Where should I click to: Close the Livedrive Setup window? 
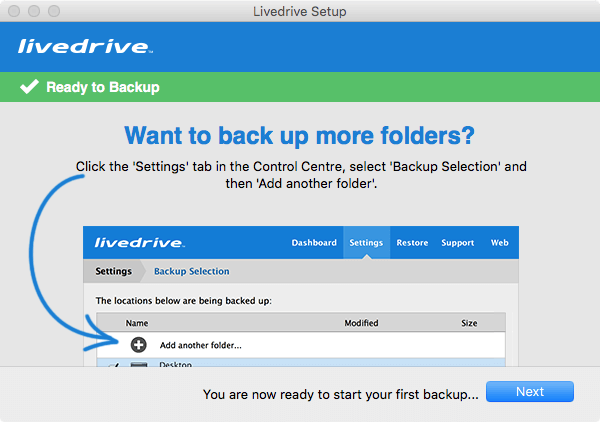[x=14, y=11]
